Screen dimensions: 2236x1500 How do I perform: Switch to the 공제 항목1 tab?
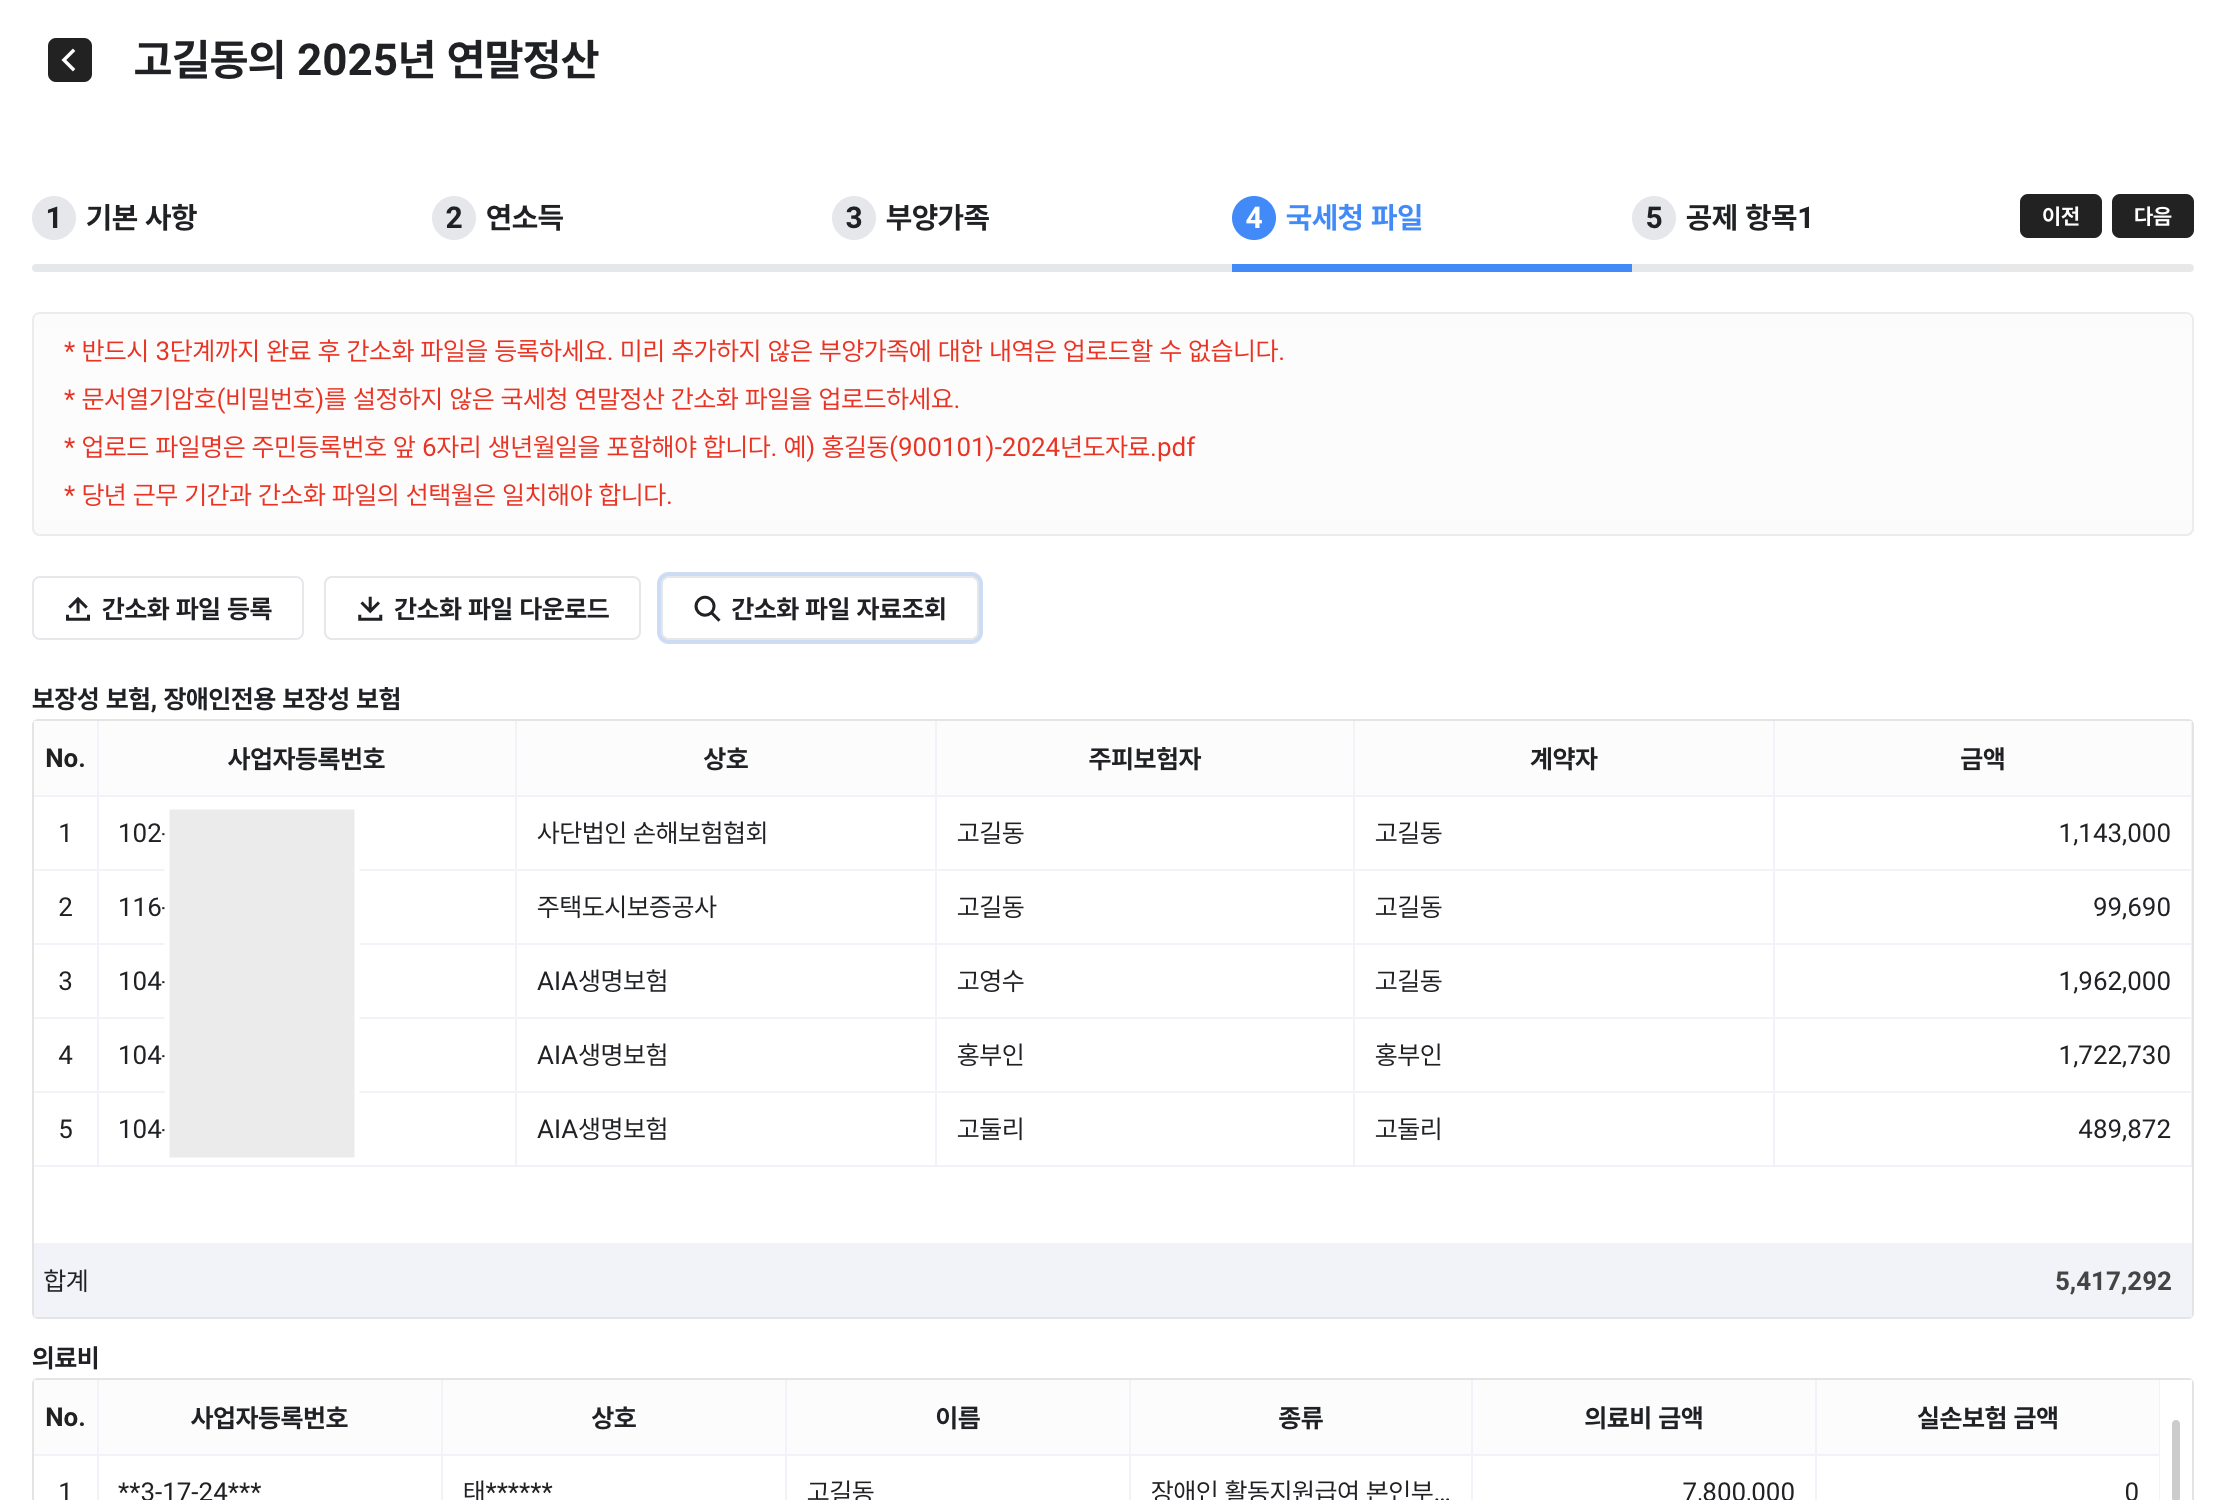pyautogui.click(x=1748, y=217)
